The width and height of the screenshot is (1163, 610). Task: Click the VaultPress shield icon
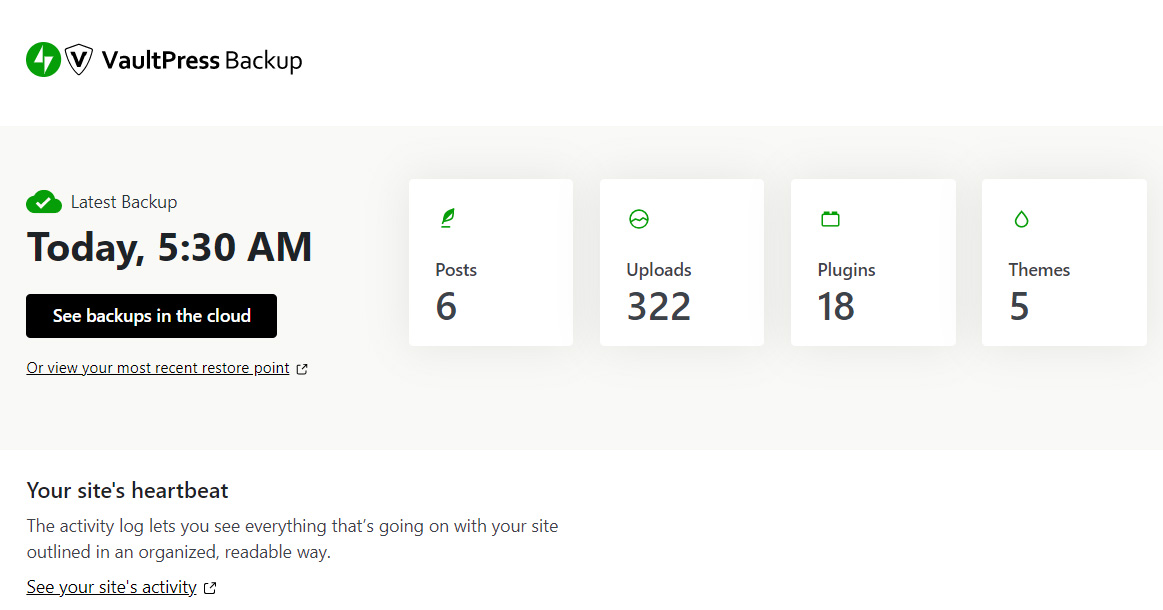pyautogui.click(x=77, y=59)
